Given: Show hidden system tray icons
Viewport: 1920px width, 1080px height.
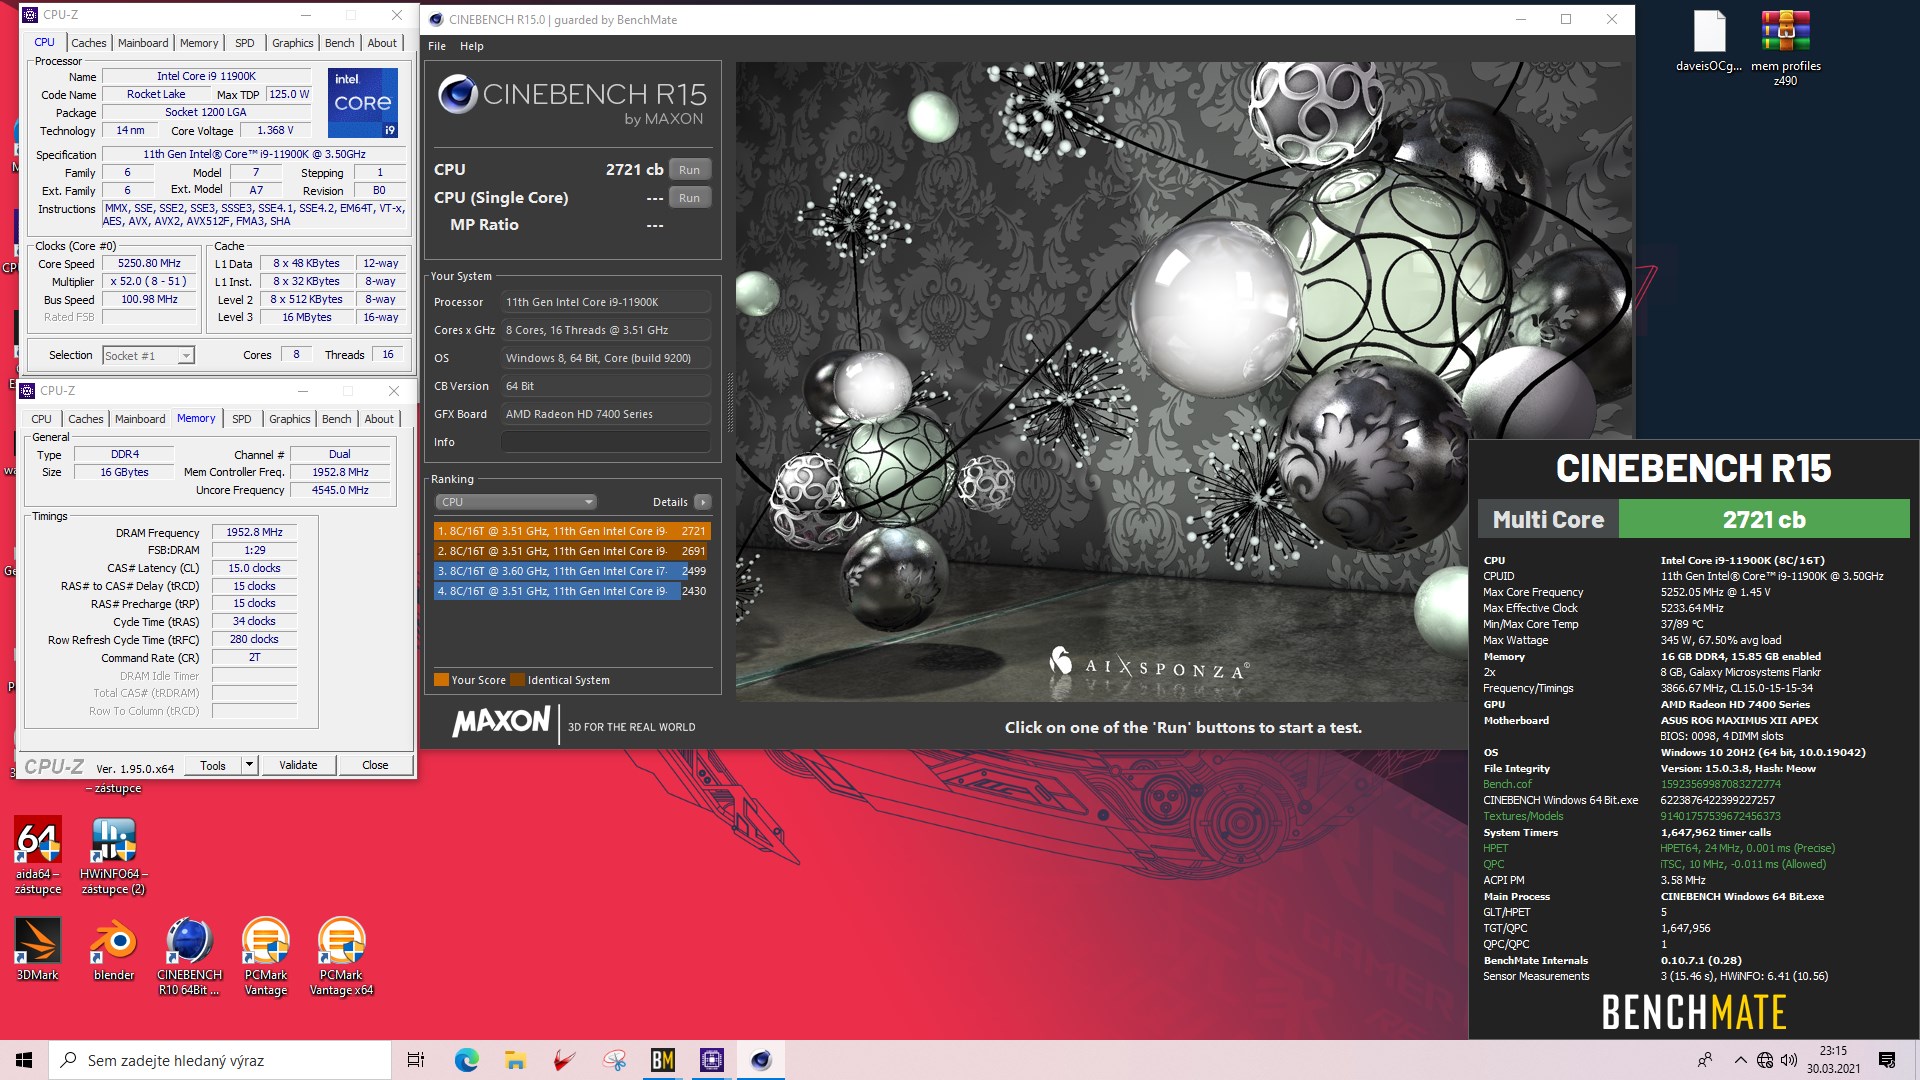Looking at the screenshot, I should pos(1740,1060).
